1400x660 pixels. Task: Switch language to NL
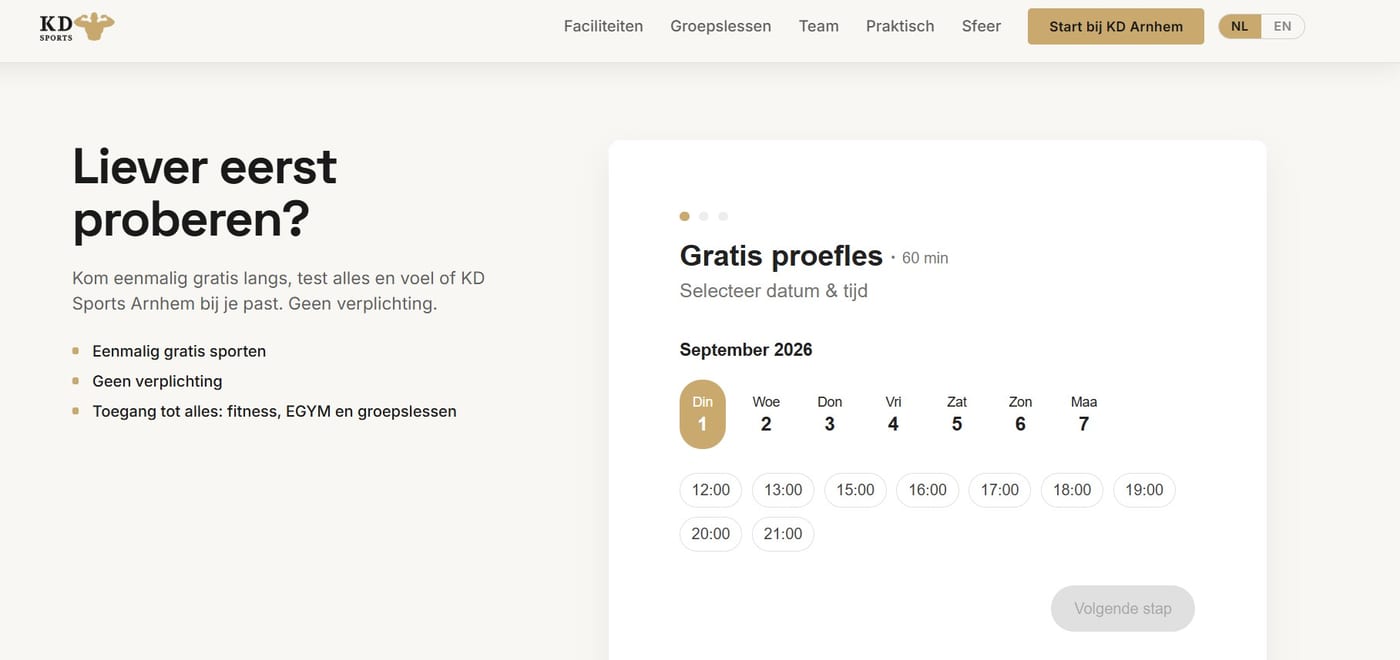(x=1240, y=27)
